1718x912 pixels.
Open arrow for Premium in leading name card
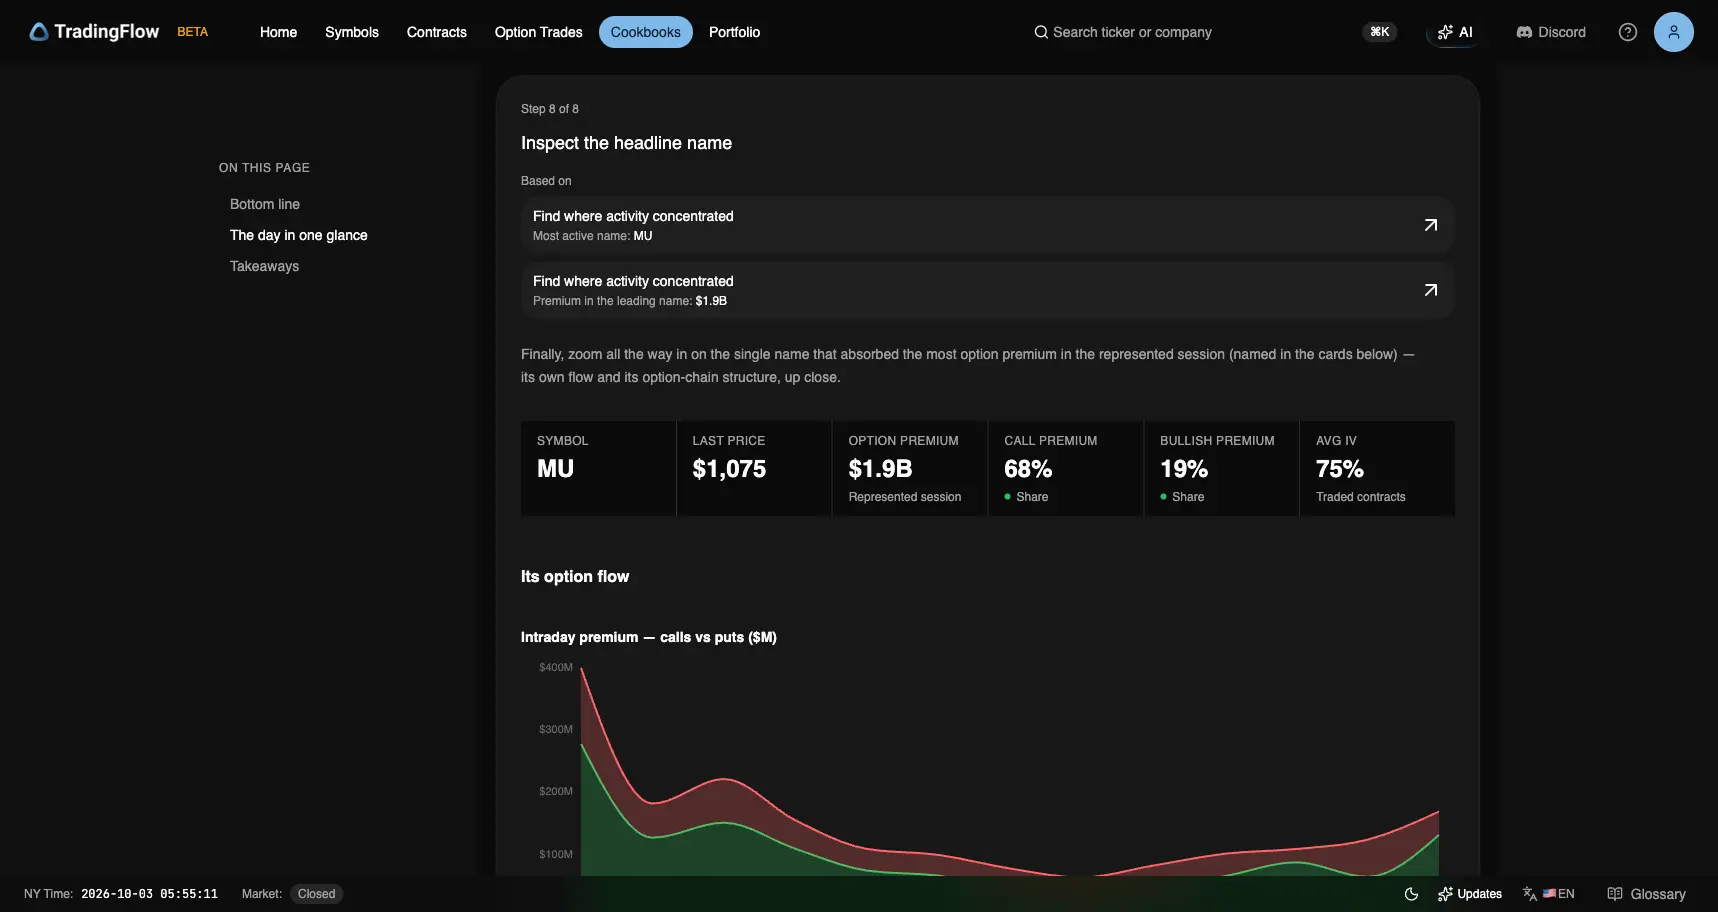[1431, 290]
